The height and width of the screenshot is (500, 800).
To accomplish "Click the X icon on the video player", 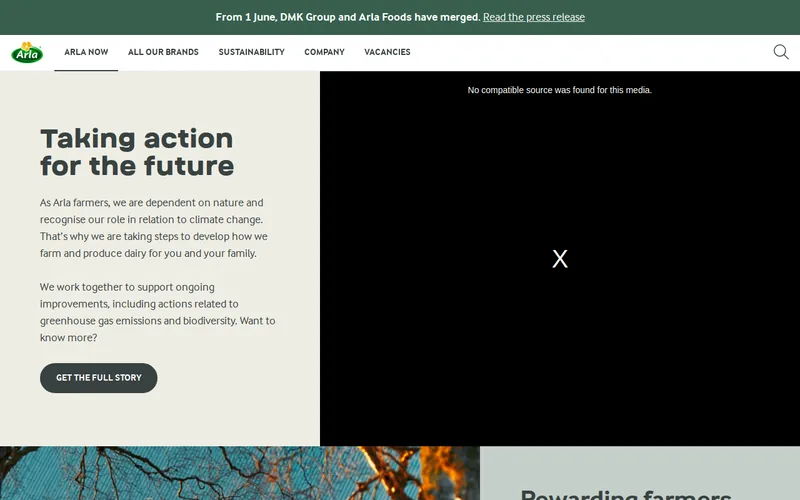I will point(560,259).
